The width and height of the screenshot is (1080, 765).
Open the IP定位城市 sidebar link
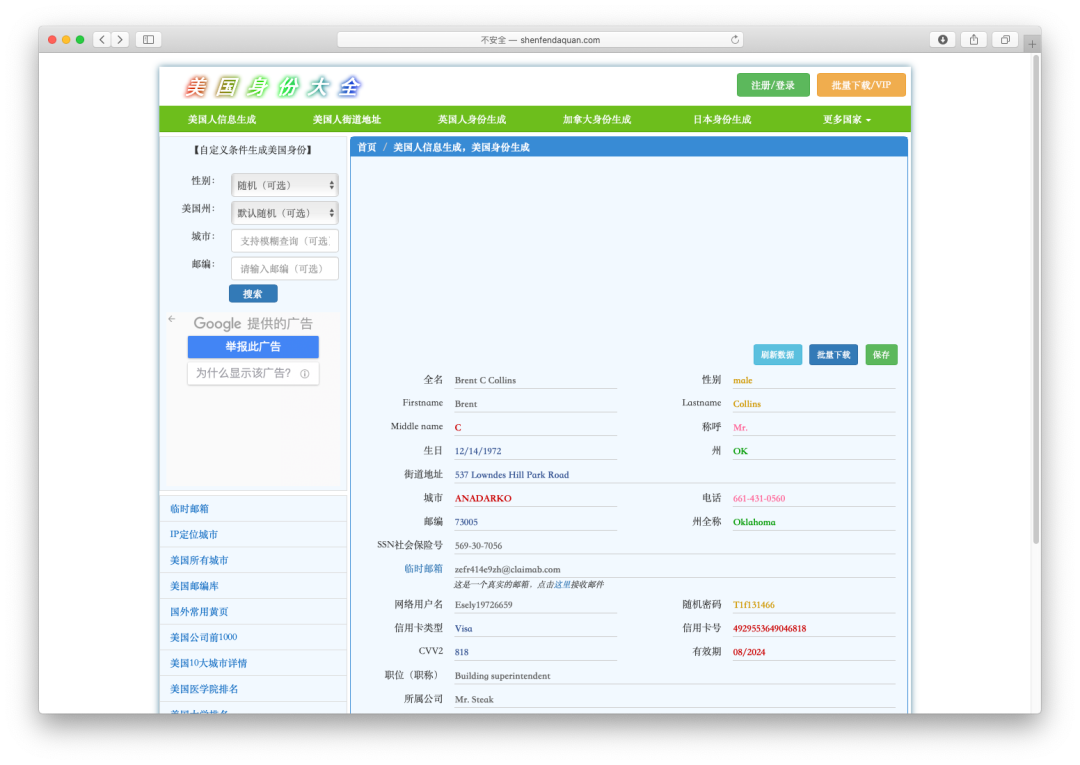tap(194, 534)
